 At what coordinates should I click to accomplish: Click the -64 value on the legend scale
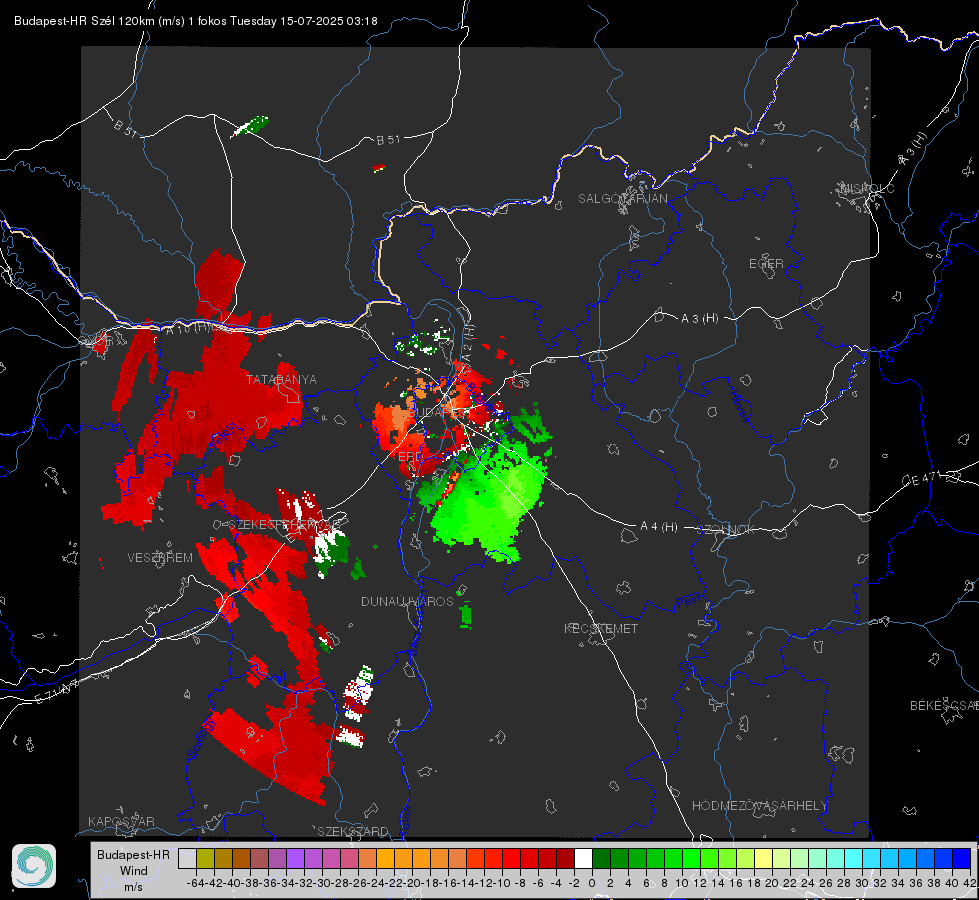pos(195,883)
